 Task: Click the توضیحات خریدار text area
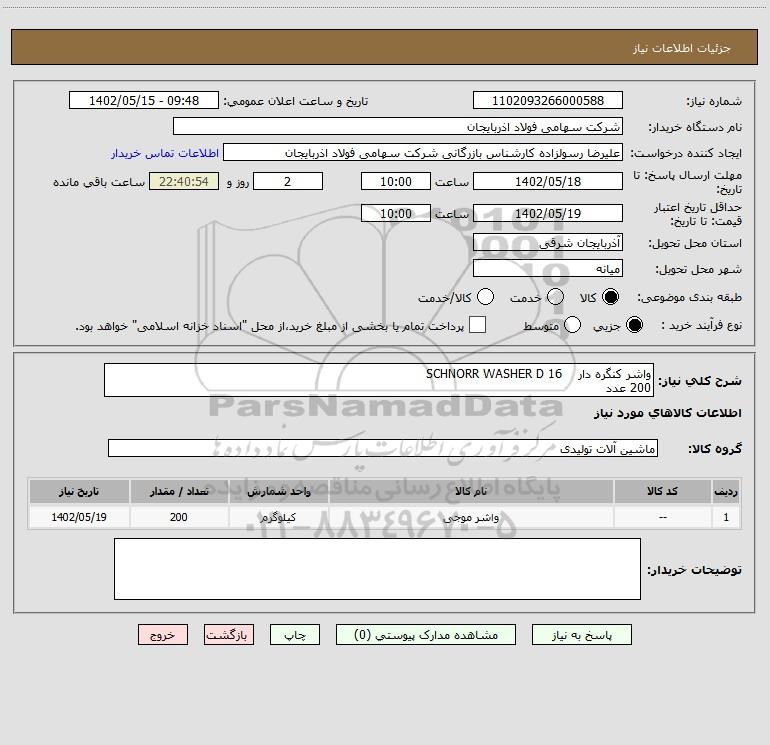tap(377, 569)
